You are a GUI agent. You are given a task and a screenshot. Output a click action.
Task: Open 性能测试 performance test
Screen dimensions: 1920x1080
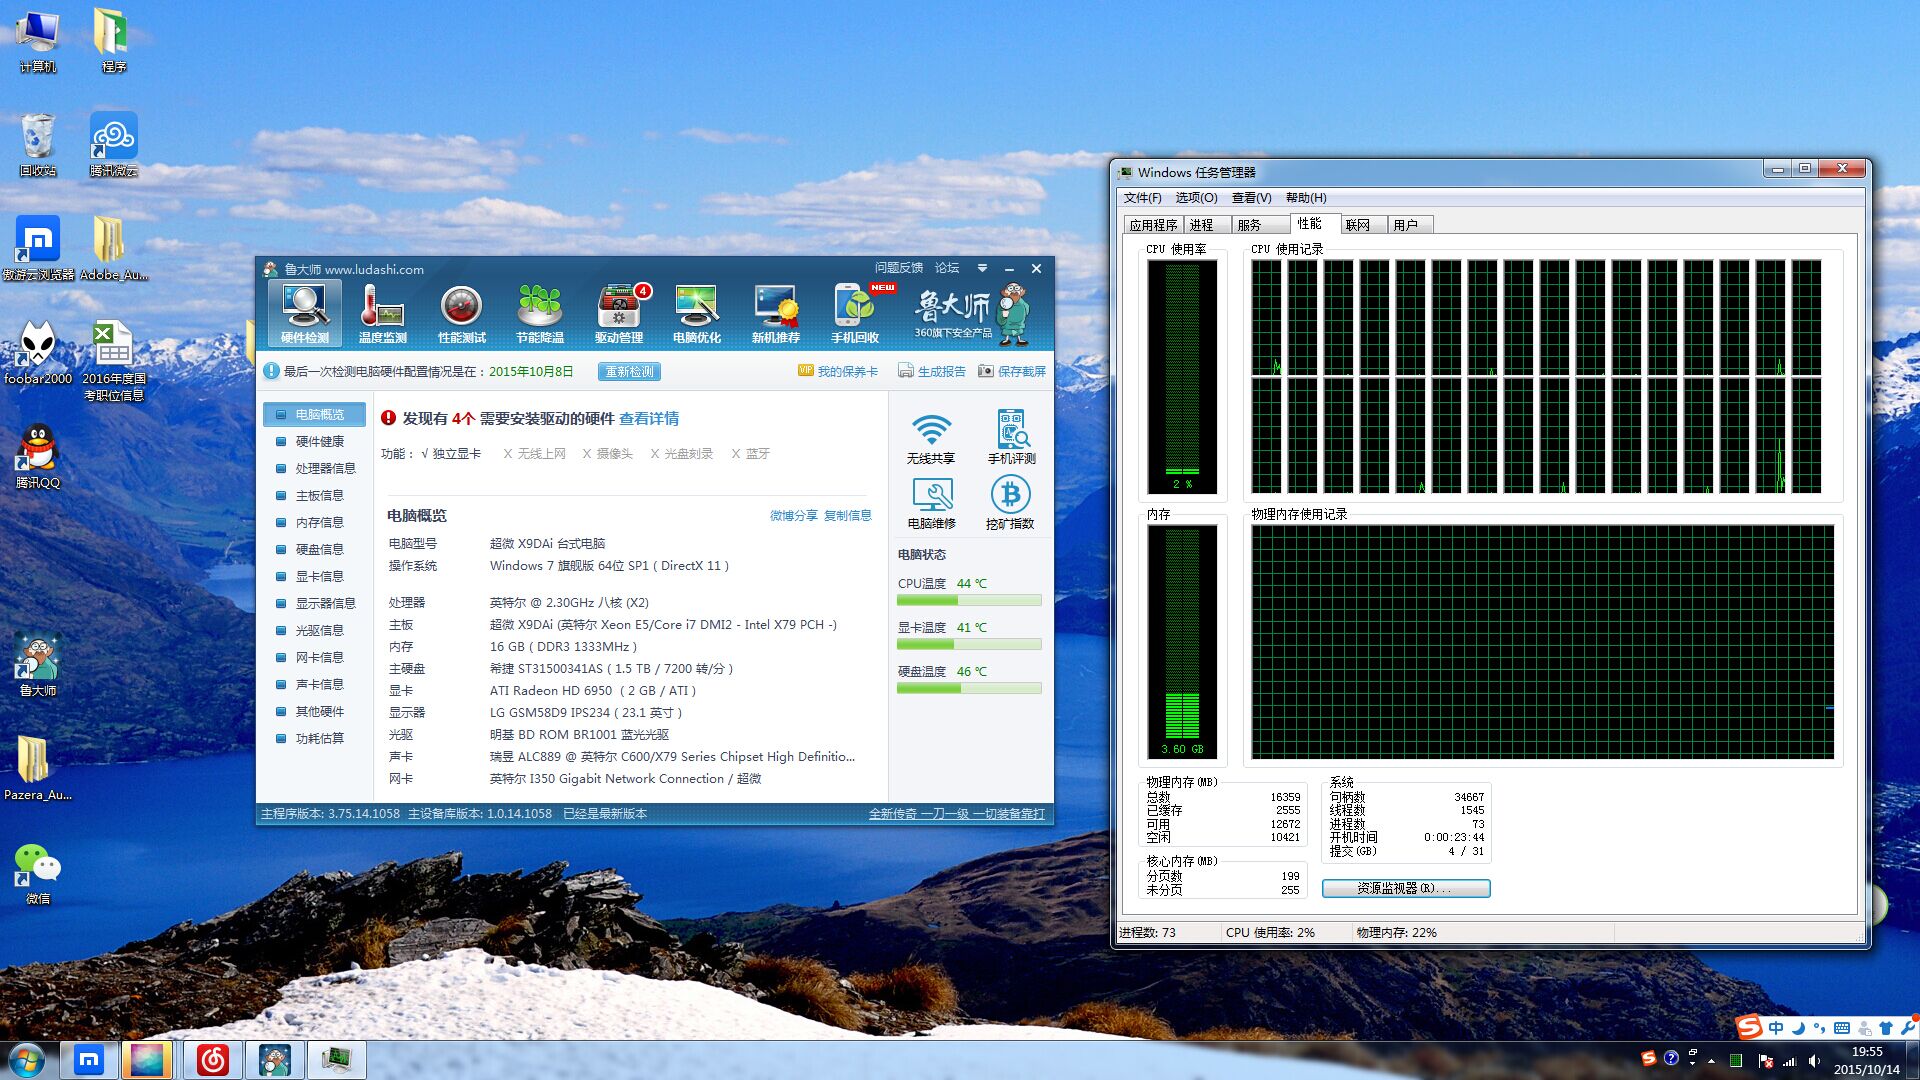pos(462,313)
